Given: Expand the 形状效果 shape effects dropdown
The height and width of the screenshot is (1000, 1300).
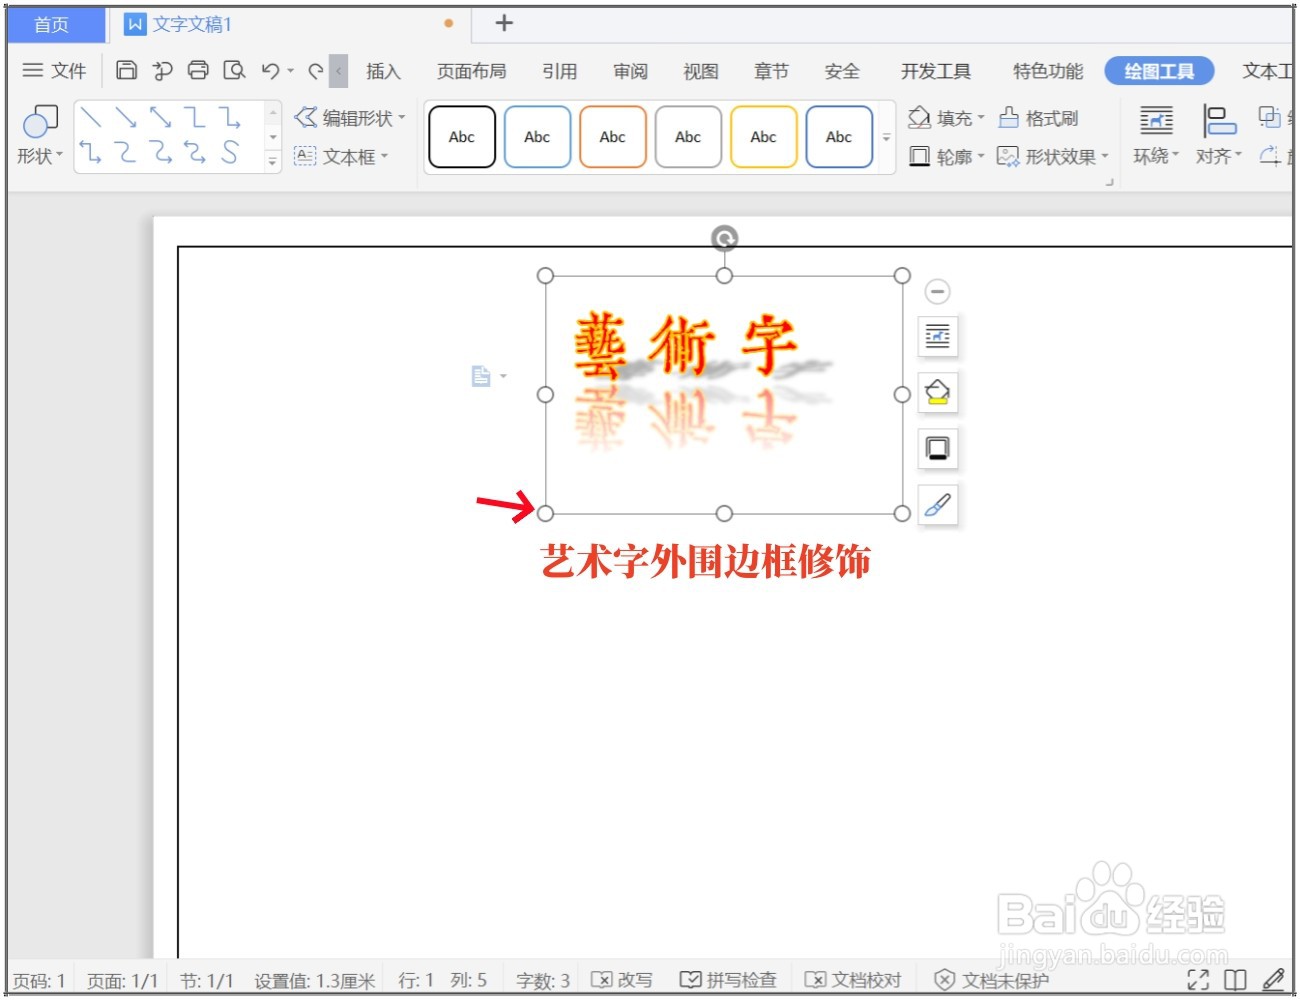Looking at the screenshot, I should [x=1104, y=156].
